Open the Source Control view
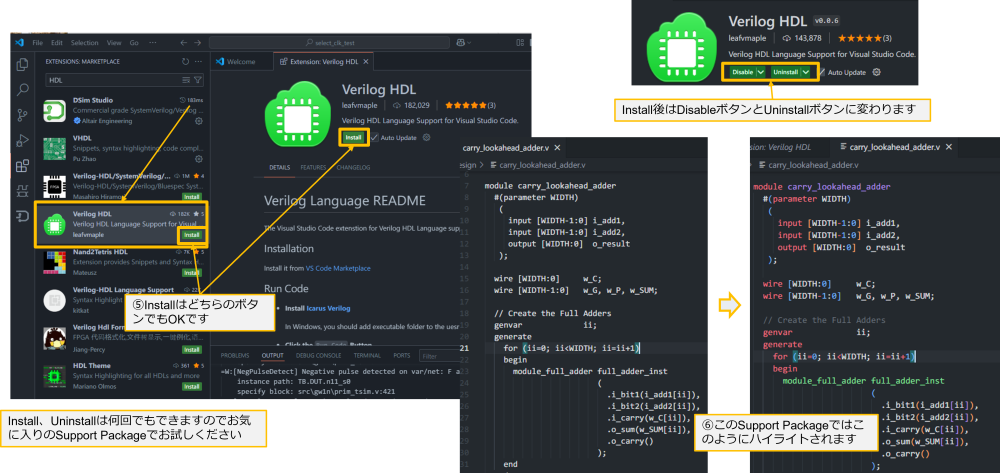This screenshot has width=1000, height=473. [x=22, y=115]
